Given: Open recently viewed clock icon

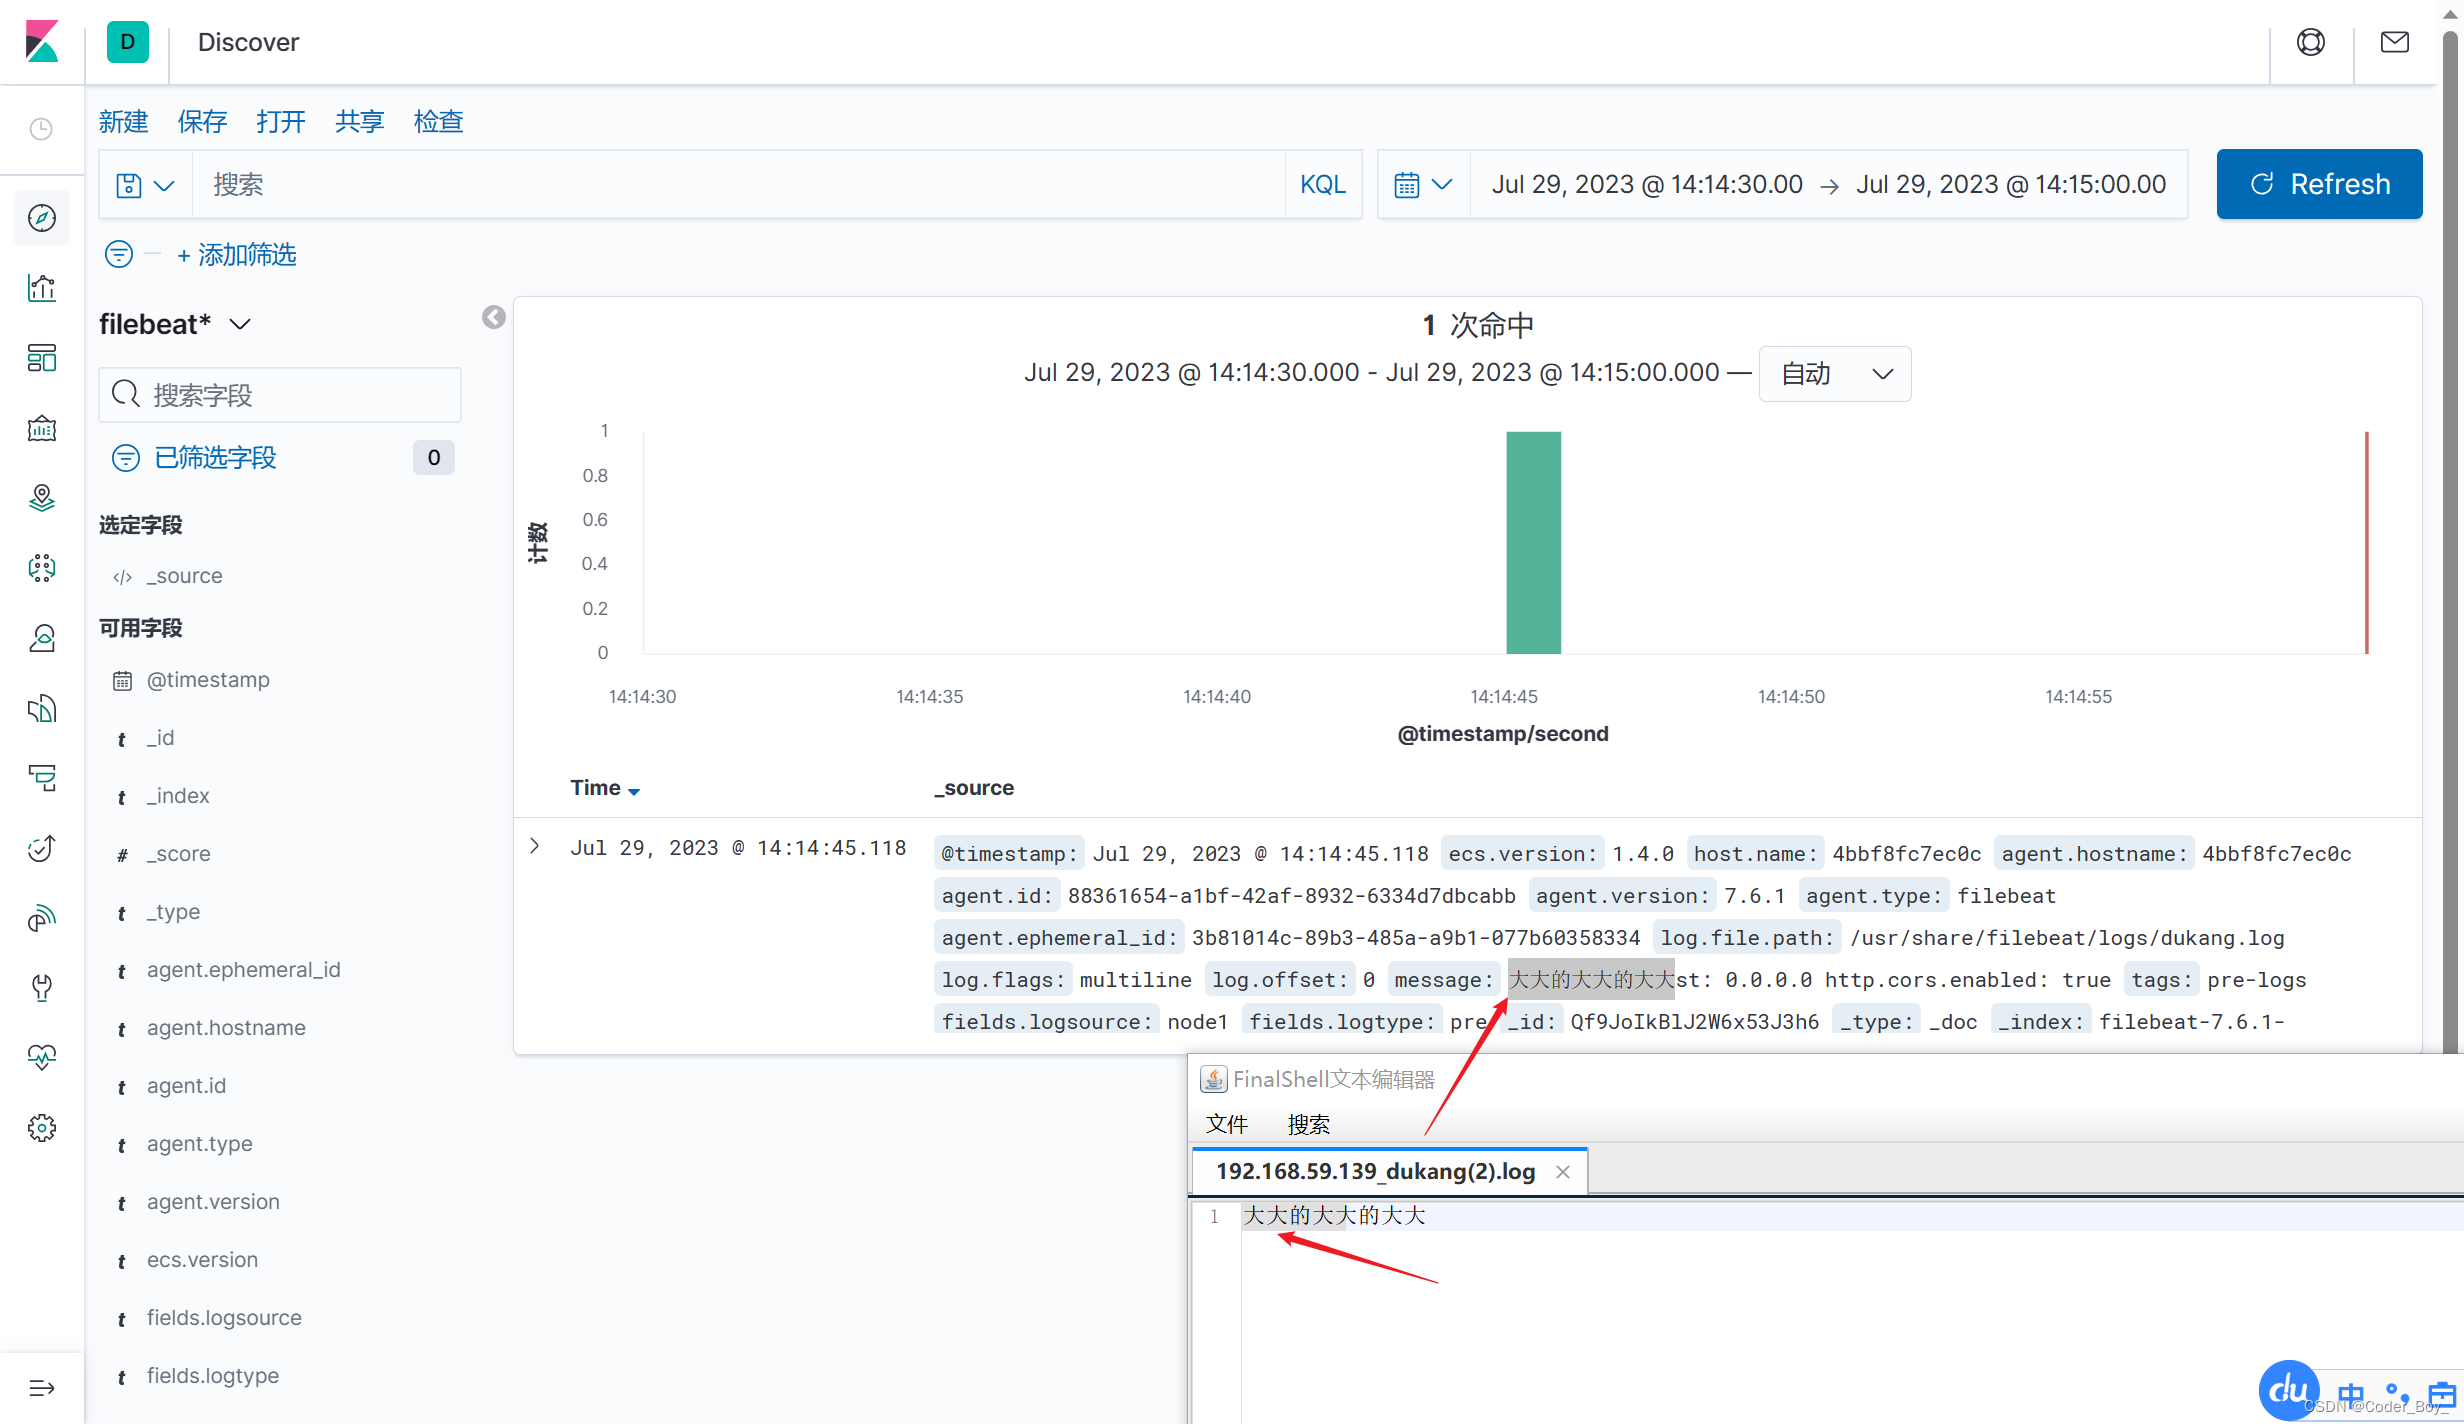Looking at the screenshot, I should point(41,129).
